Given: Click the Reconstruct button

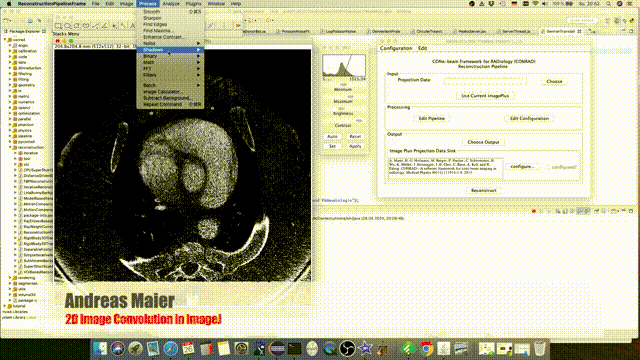Looking at the screenshot, I should [483, 191].
